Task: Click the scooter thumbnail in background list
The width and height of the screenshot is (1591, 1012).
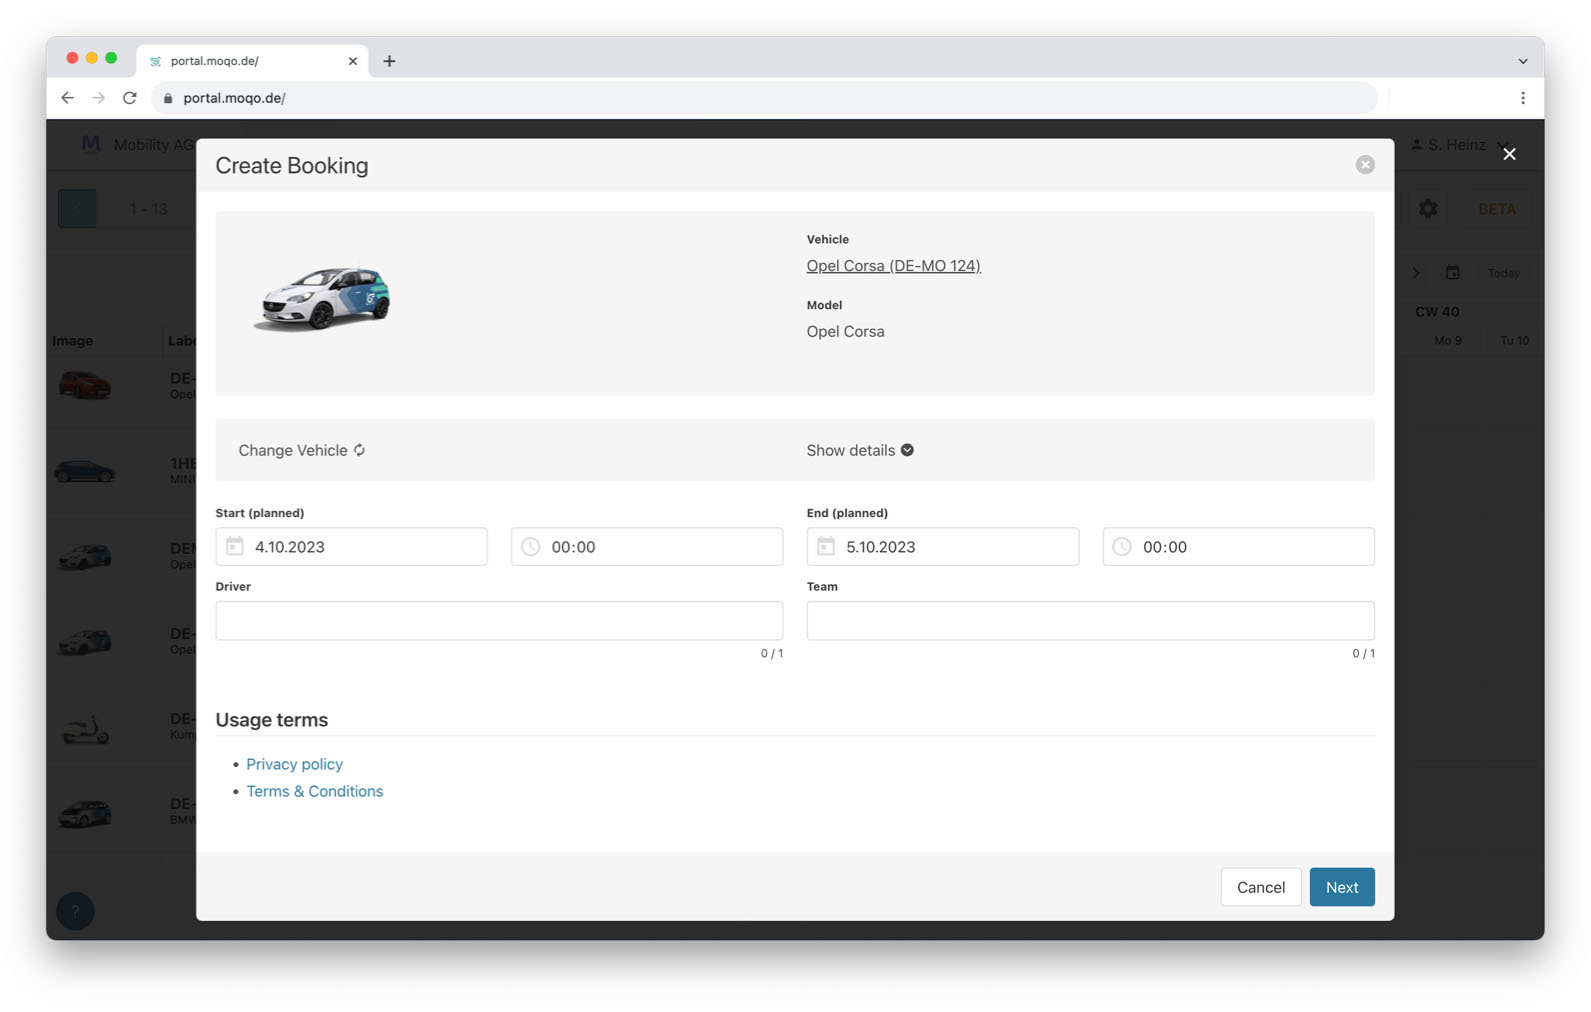Action: click(85, 730)
